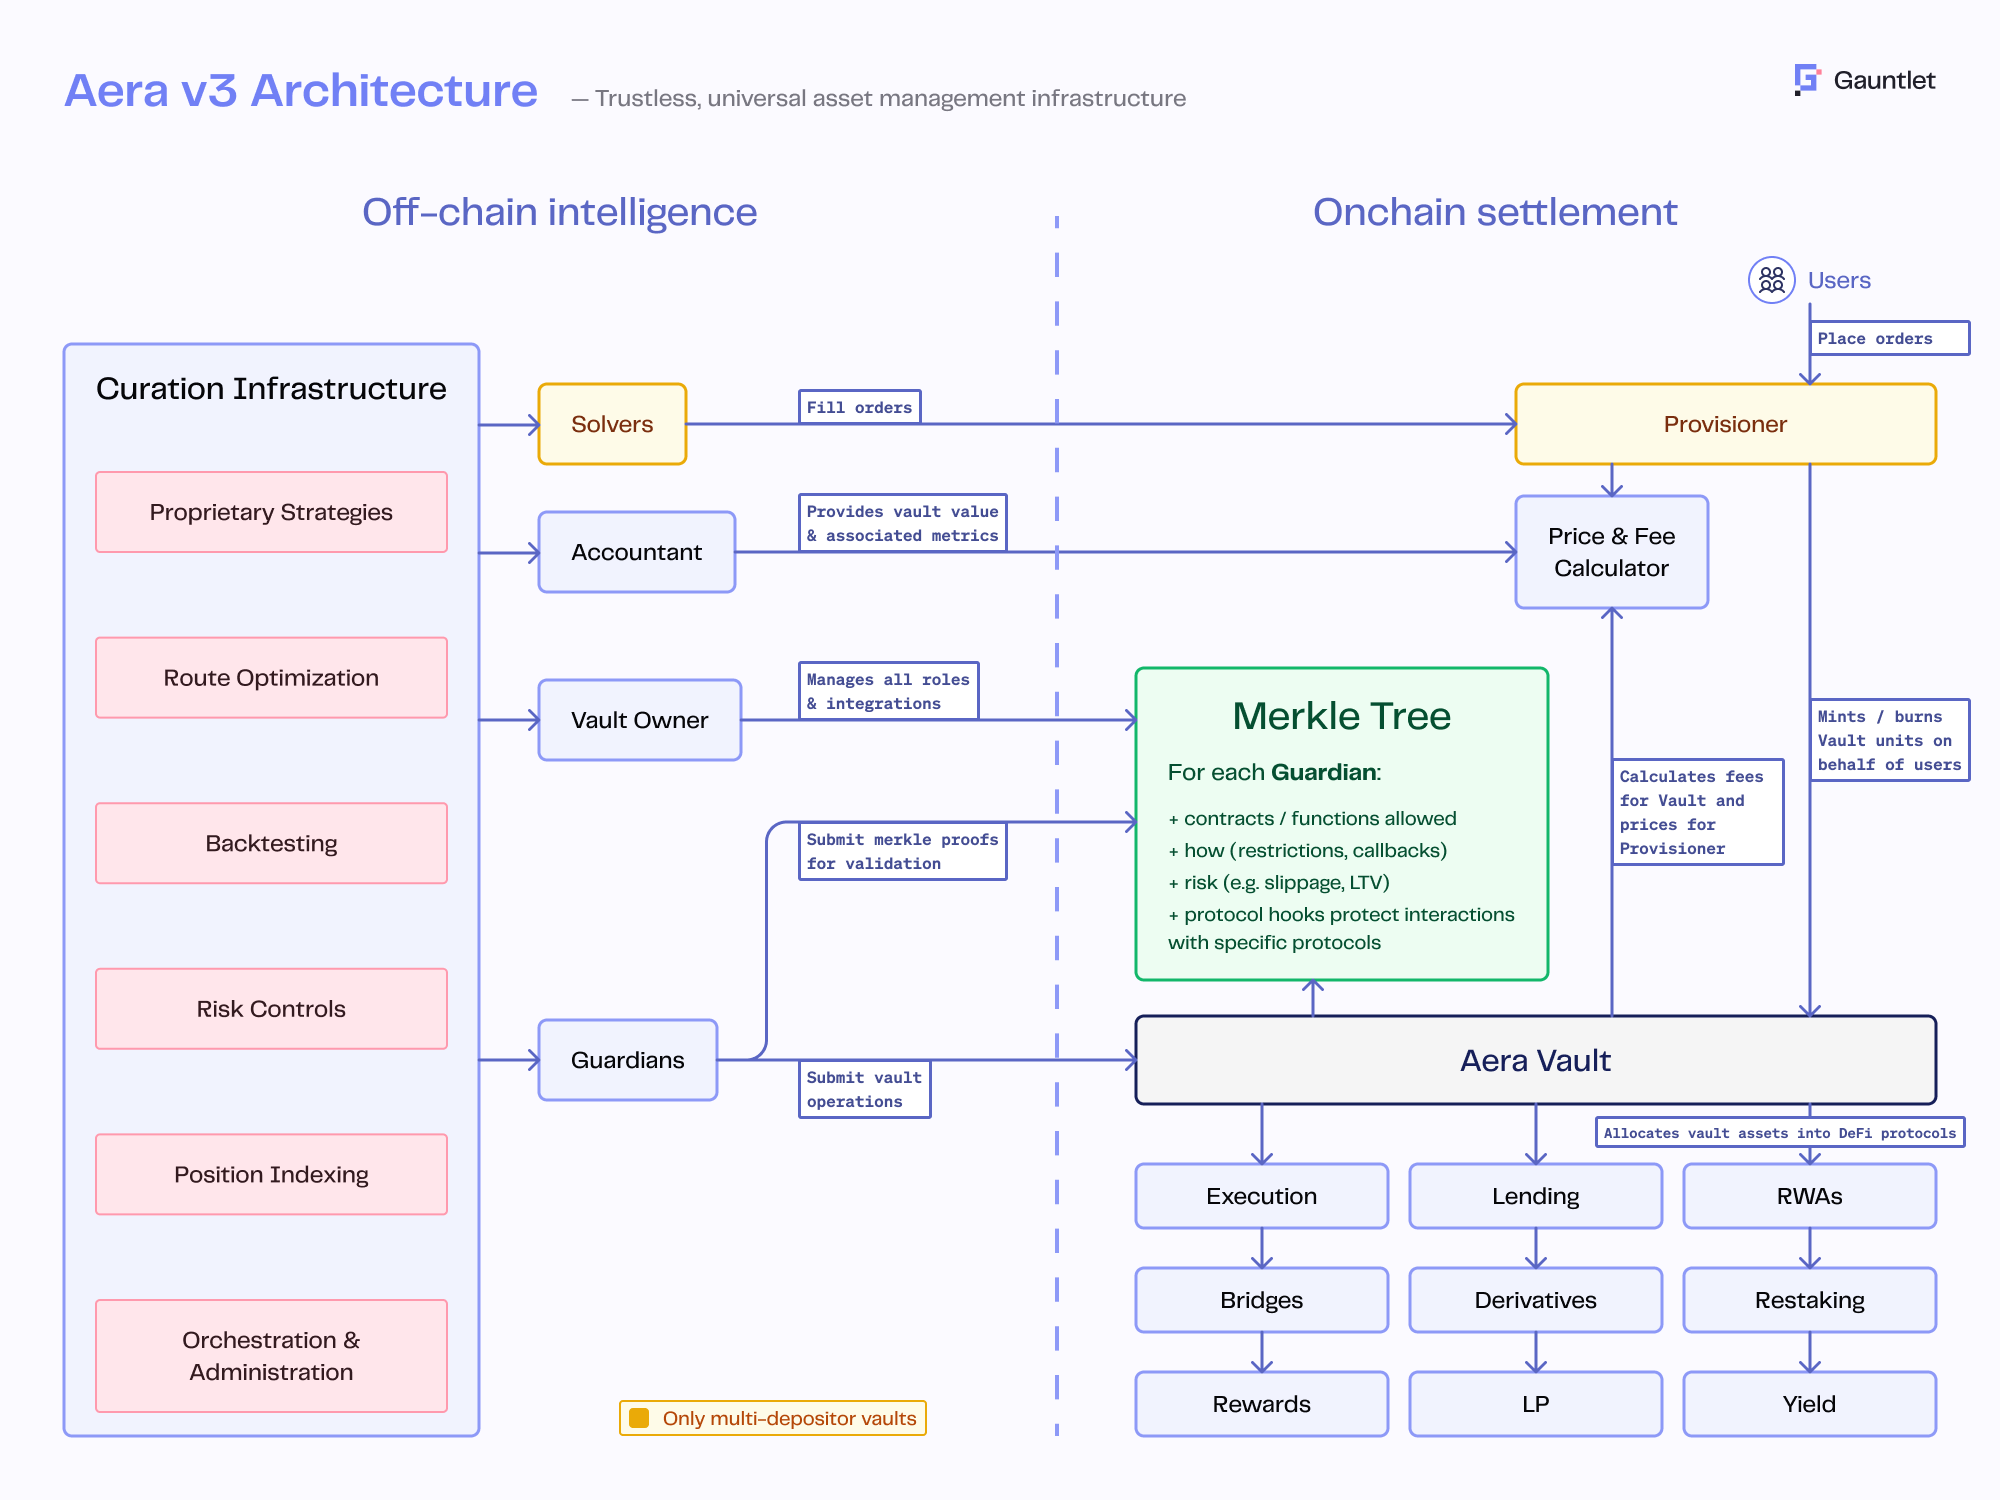This screenshot has width=2000, height=1500.
Task: Click the Provisioner block
Action: point(1725,424)
